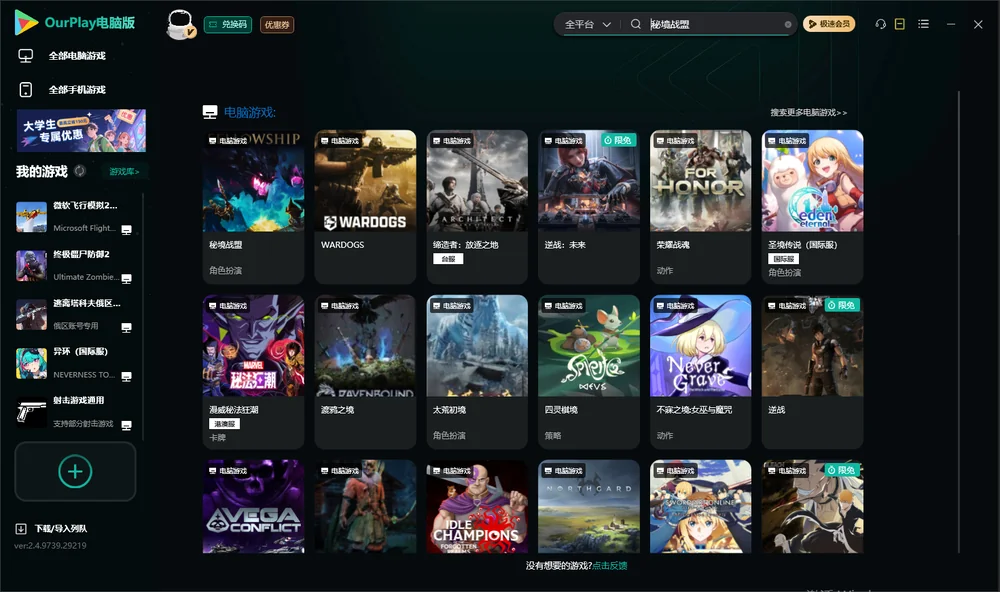Open 全部手机游戏 in the sidebar
This screenshot has width=1000, height=592.
tap(77, 90)
